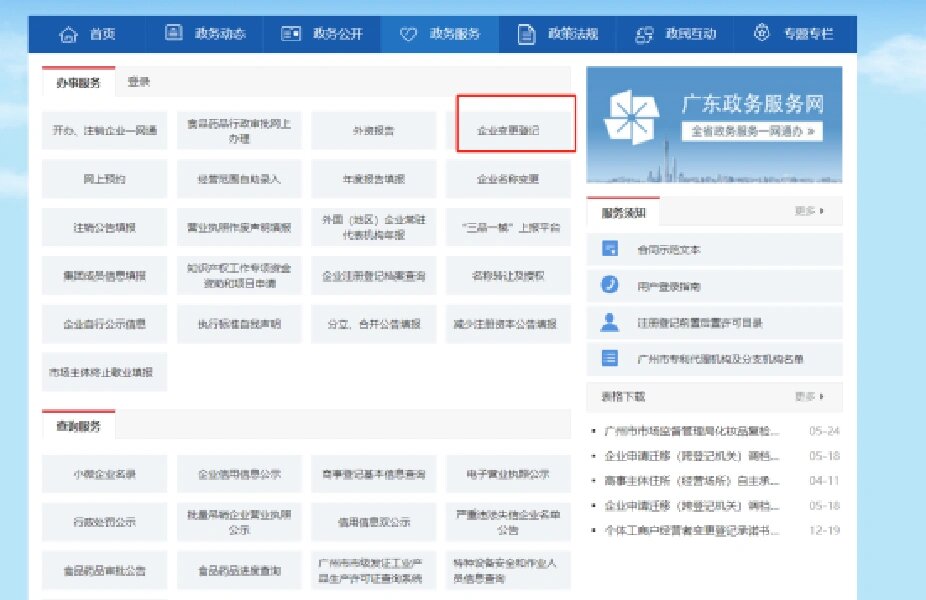This screenshot has width=926, height=600.
Task: Click the pinwheel logo on the 广东政务服务网 banner
Action: (631, 117)
